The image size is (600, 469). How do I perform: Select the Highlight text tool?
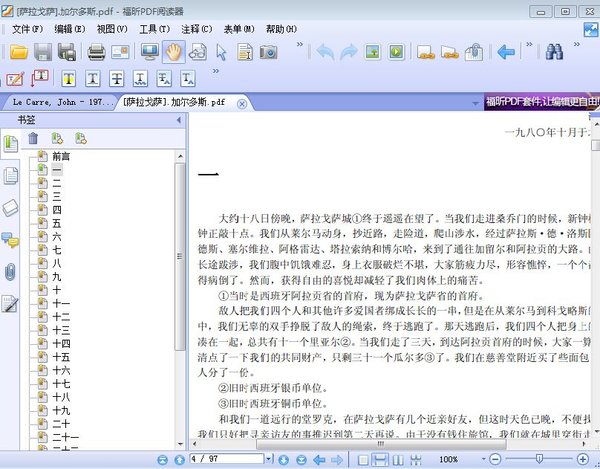tap(68, 78)
